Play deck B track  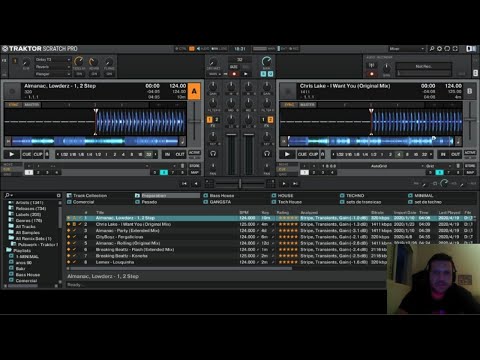click(287, 154)
